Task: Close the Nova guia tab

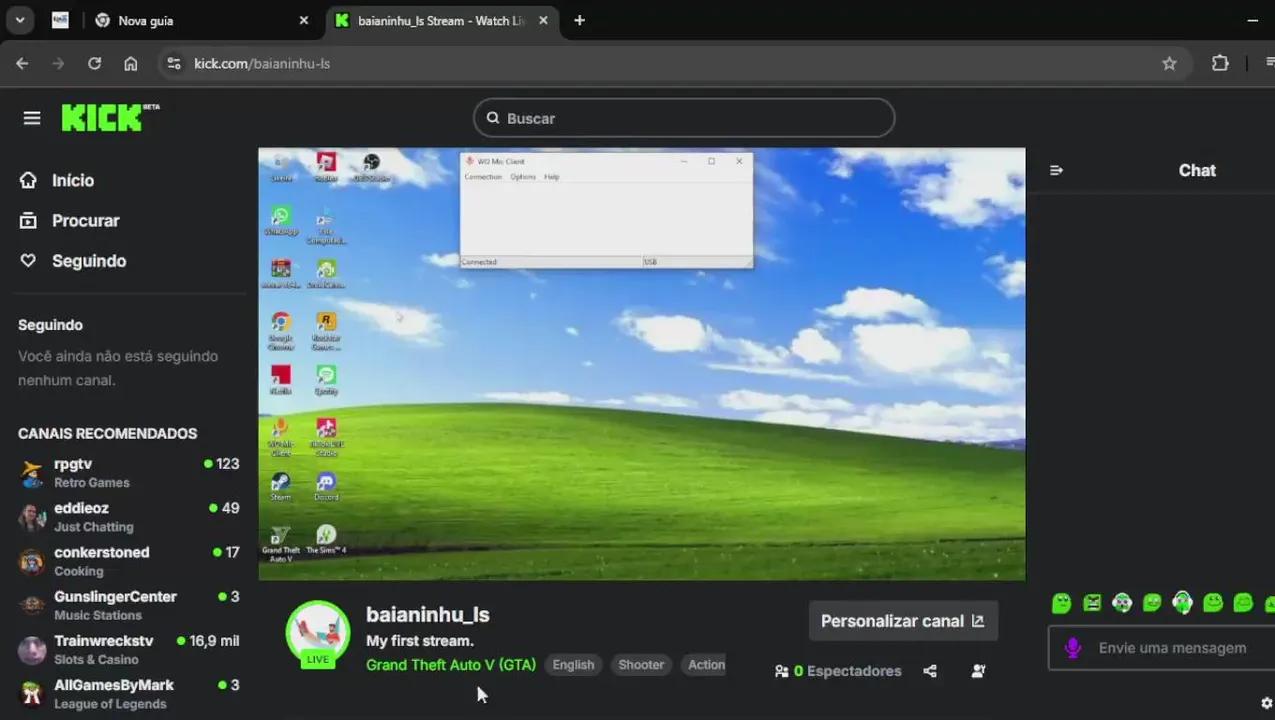Action: coord(304,20)
